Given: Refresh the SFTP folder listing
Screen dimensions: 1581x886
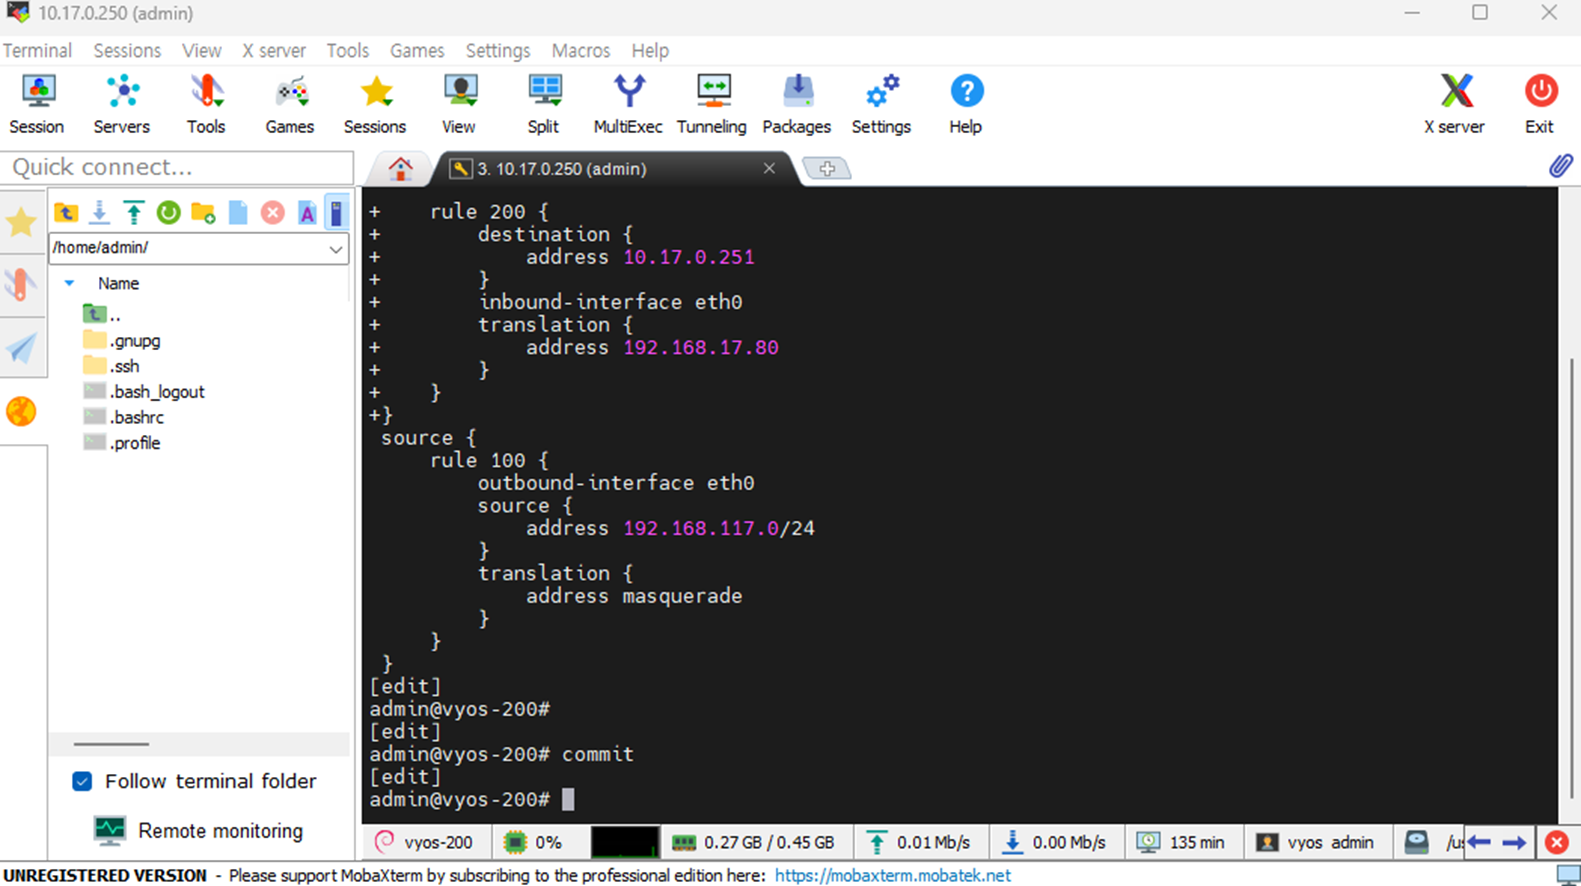Looking at the screenshot, I should coord(168,212).
